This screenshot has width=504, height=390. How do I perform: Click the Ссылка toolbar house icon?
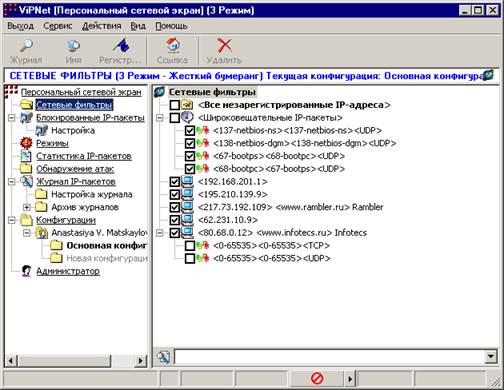click(x=173, y=45)
